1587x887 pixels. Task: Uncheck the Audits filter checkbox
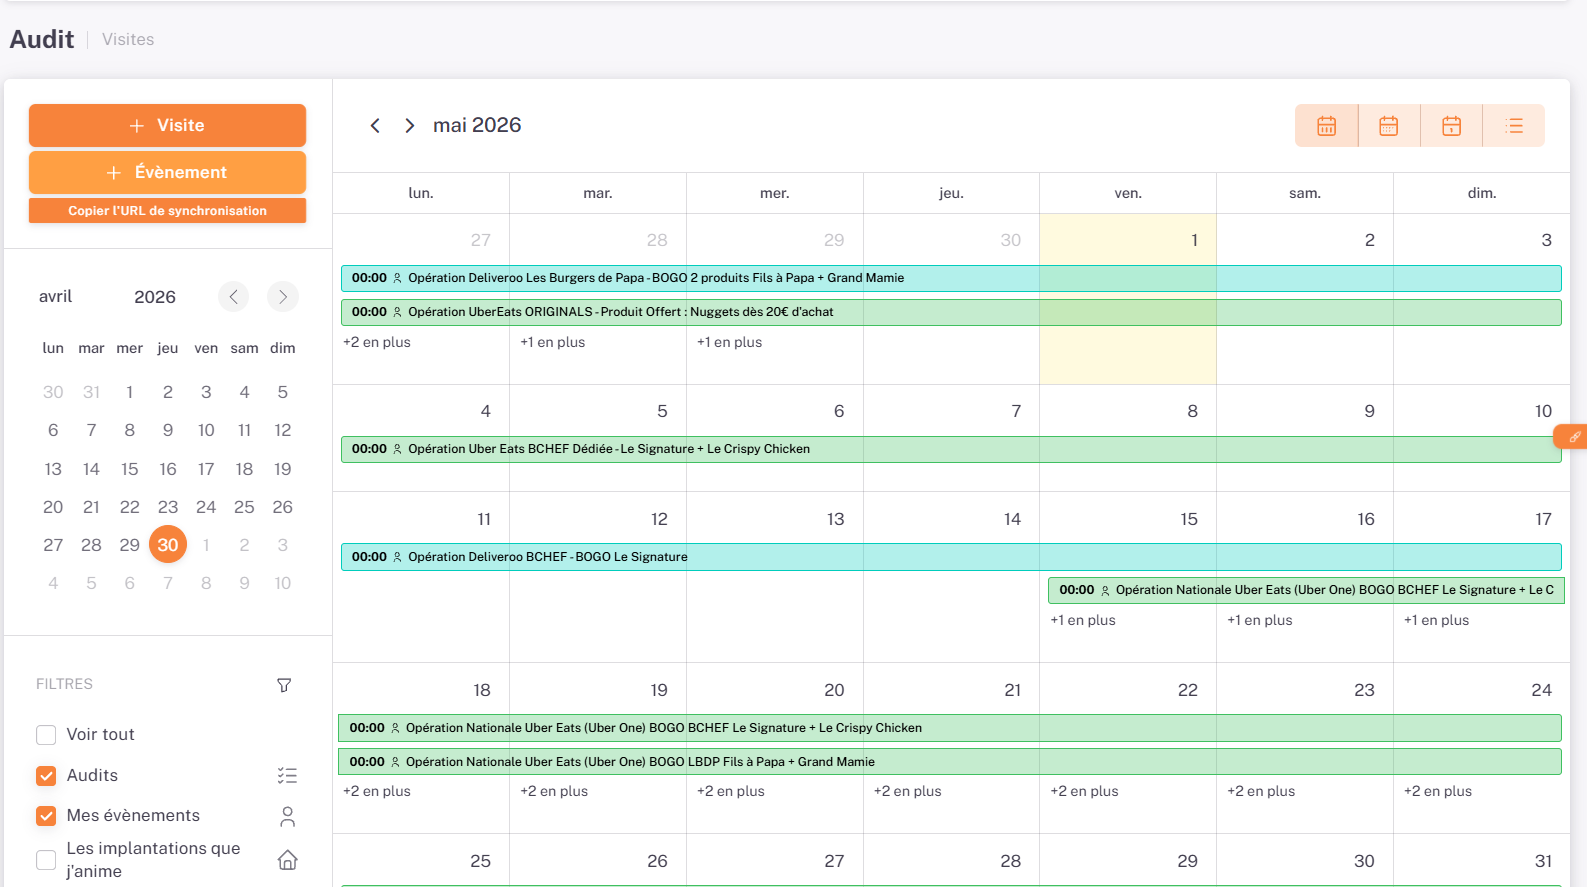coord(46,776)
